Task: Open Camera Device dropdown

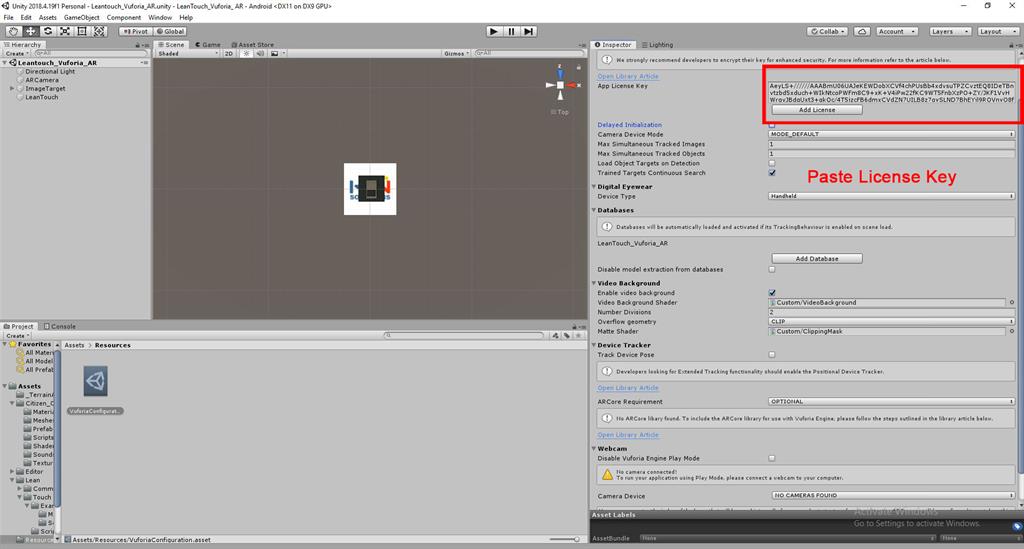Action: (x=893, y=495)
